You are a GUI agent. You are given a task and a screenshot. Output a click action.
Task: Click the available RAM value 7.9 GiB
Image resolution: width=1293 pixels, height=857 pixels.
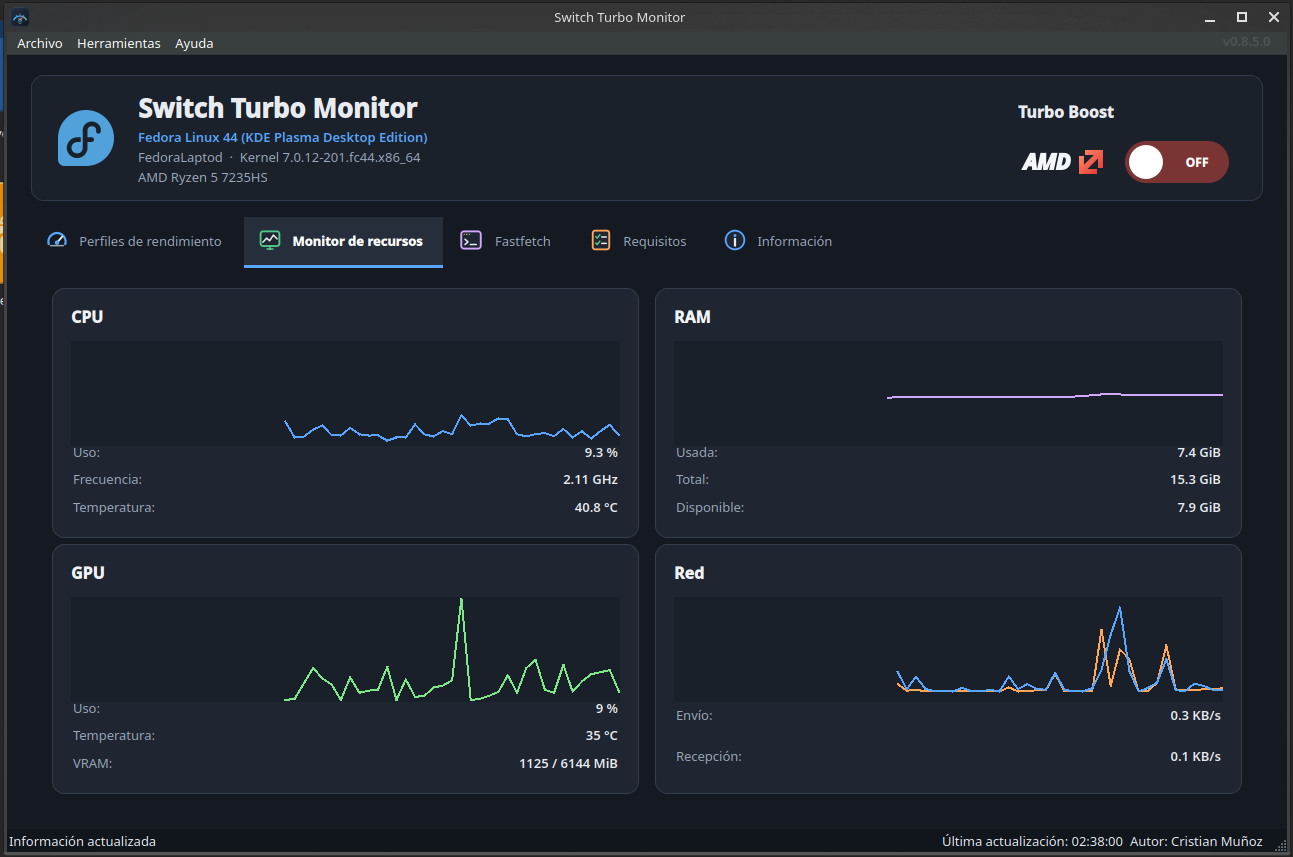pos(1199,508)
